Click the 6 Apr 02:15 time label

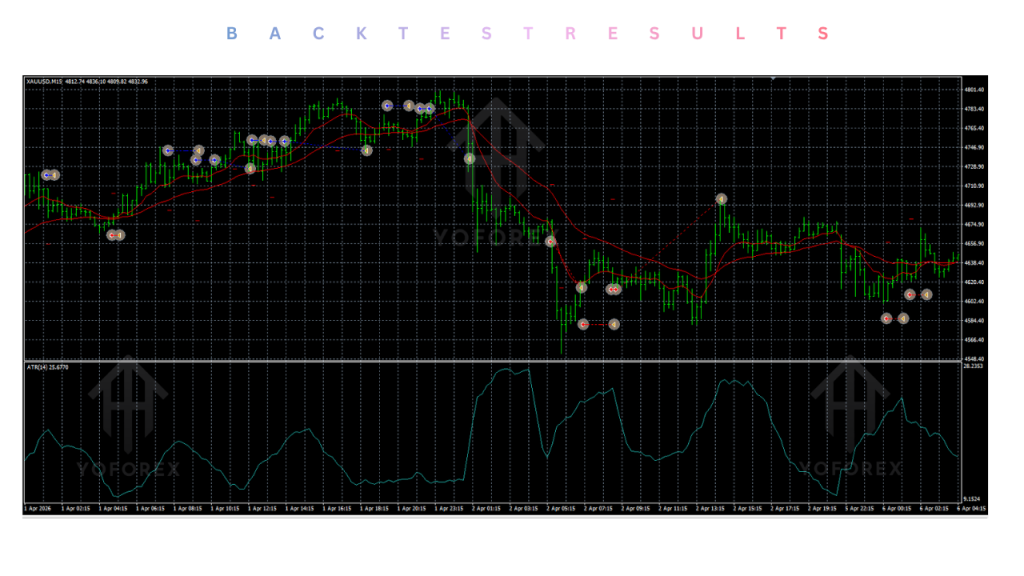[935, 508]
